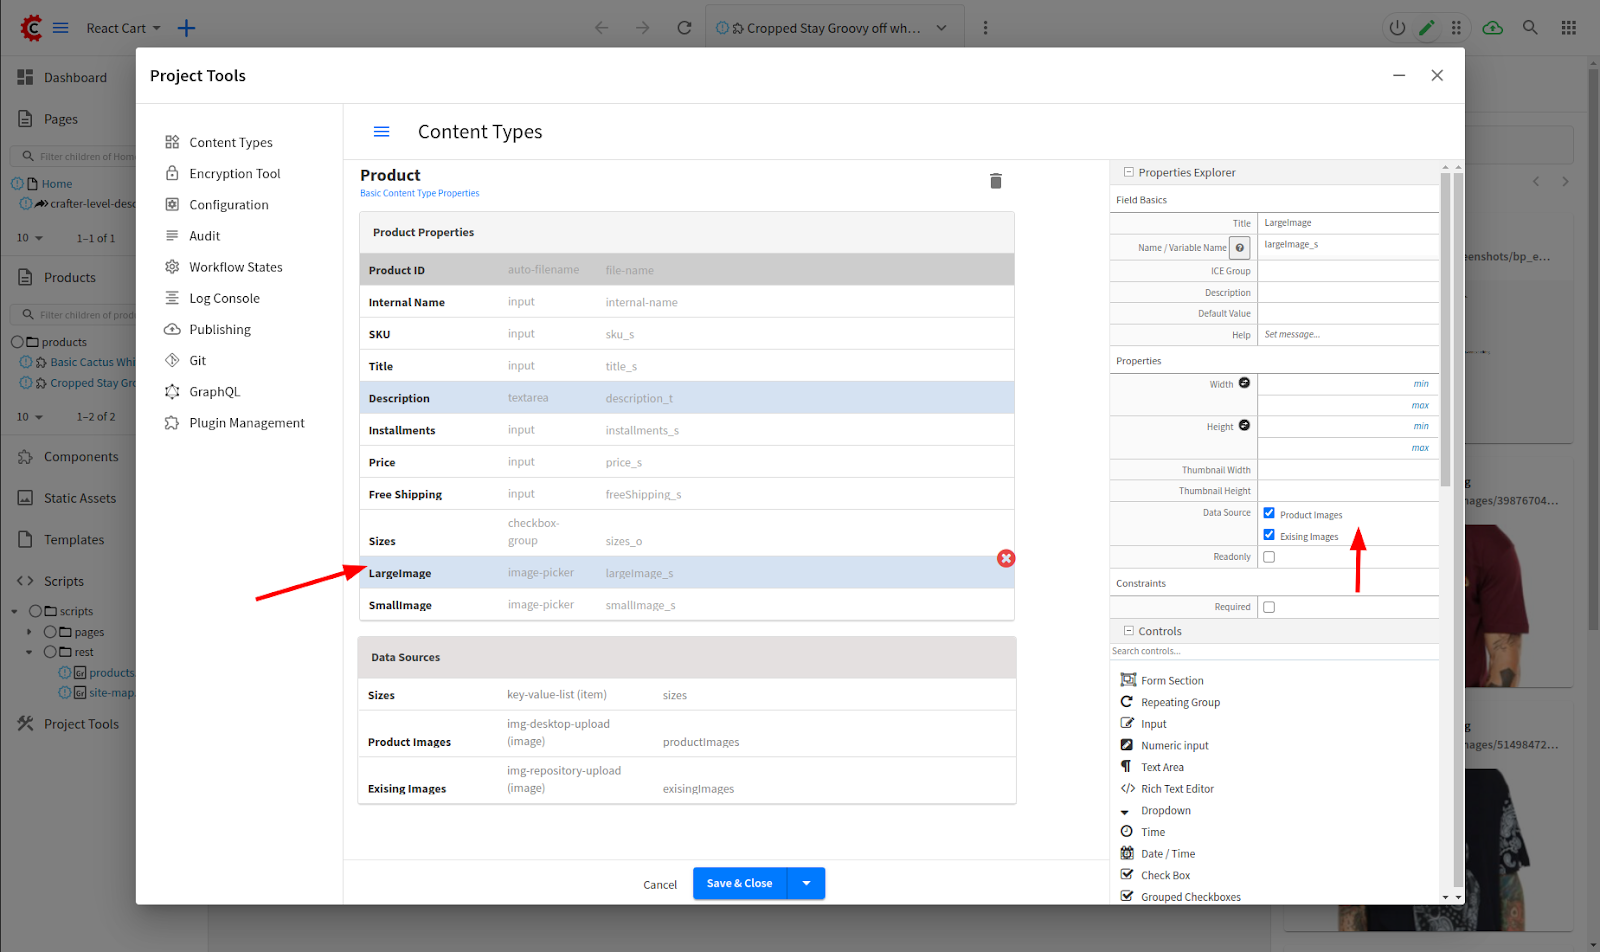Click the cloud publish icon in top bar
1600x952 pixels.
(x=1492, y=28)
